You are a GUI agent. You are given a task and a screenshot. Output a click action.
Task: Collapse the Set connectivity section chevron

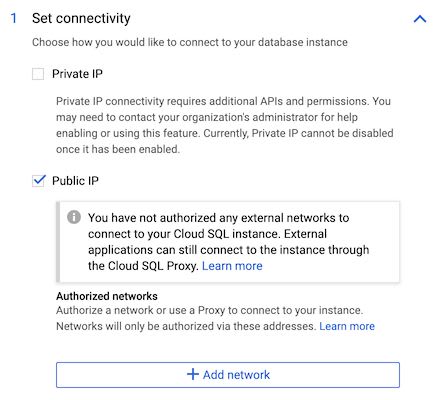coord(420,19)
